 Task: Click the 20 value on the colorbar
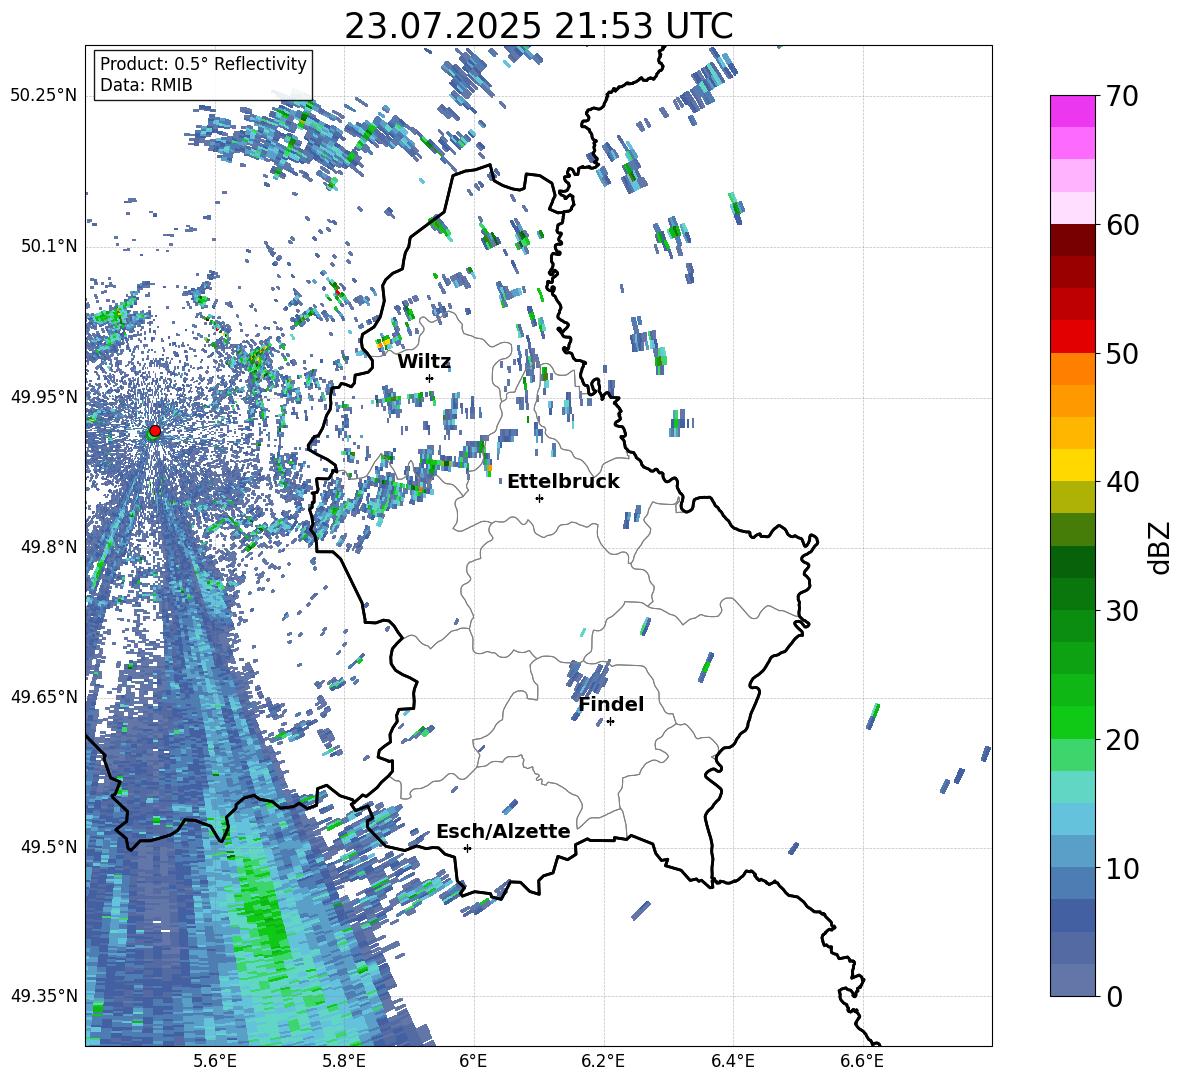[1122, 739]
